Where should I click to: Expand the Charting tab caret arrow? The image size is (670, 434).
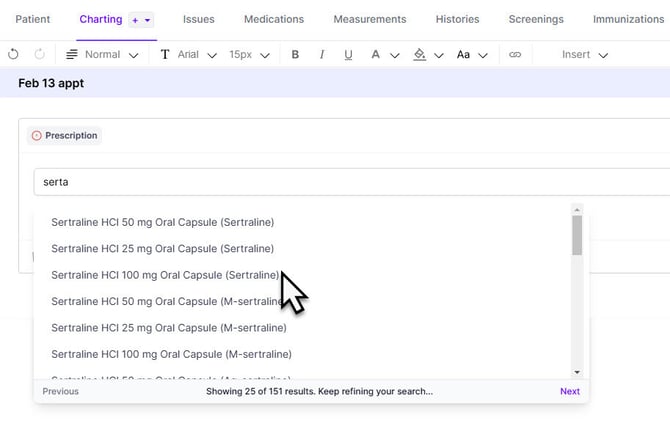tap(147, 20)
